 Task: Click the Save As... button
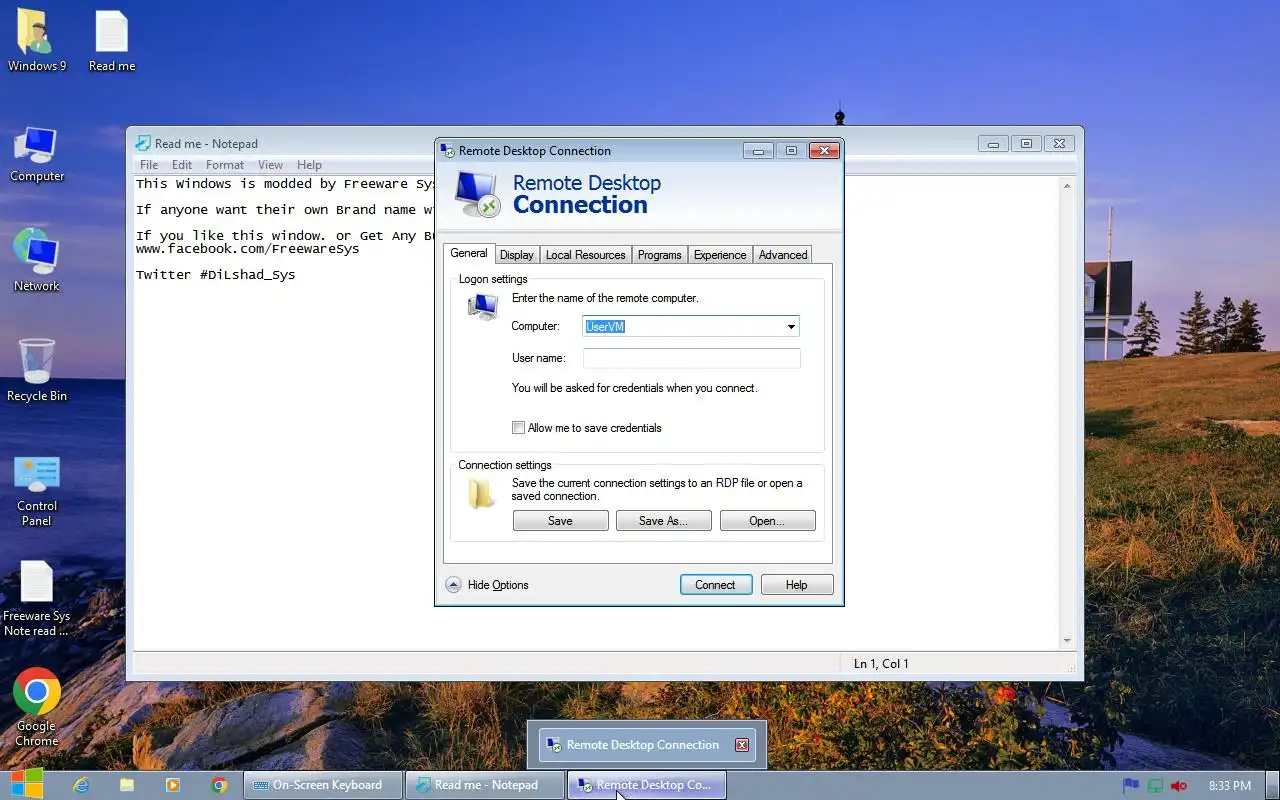coord(664,521)
